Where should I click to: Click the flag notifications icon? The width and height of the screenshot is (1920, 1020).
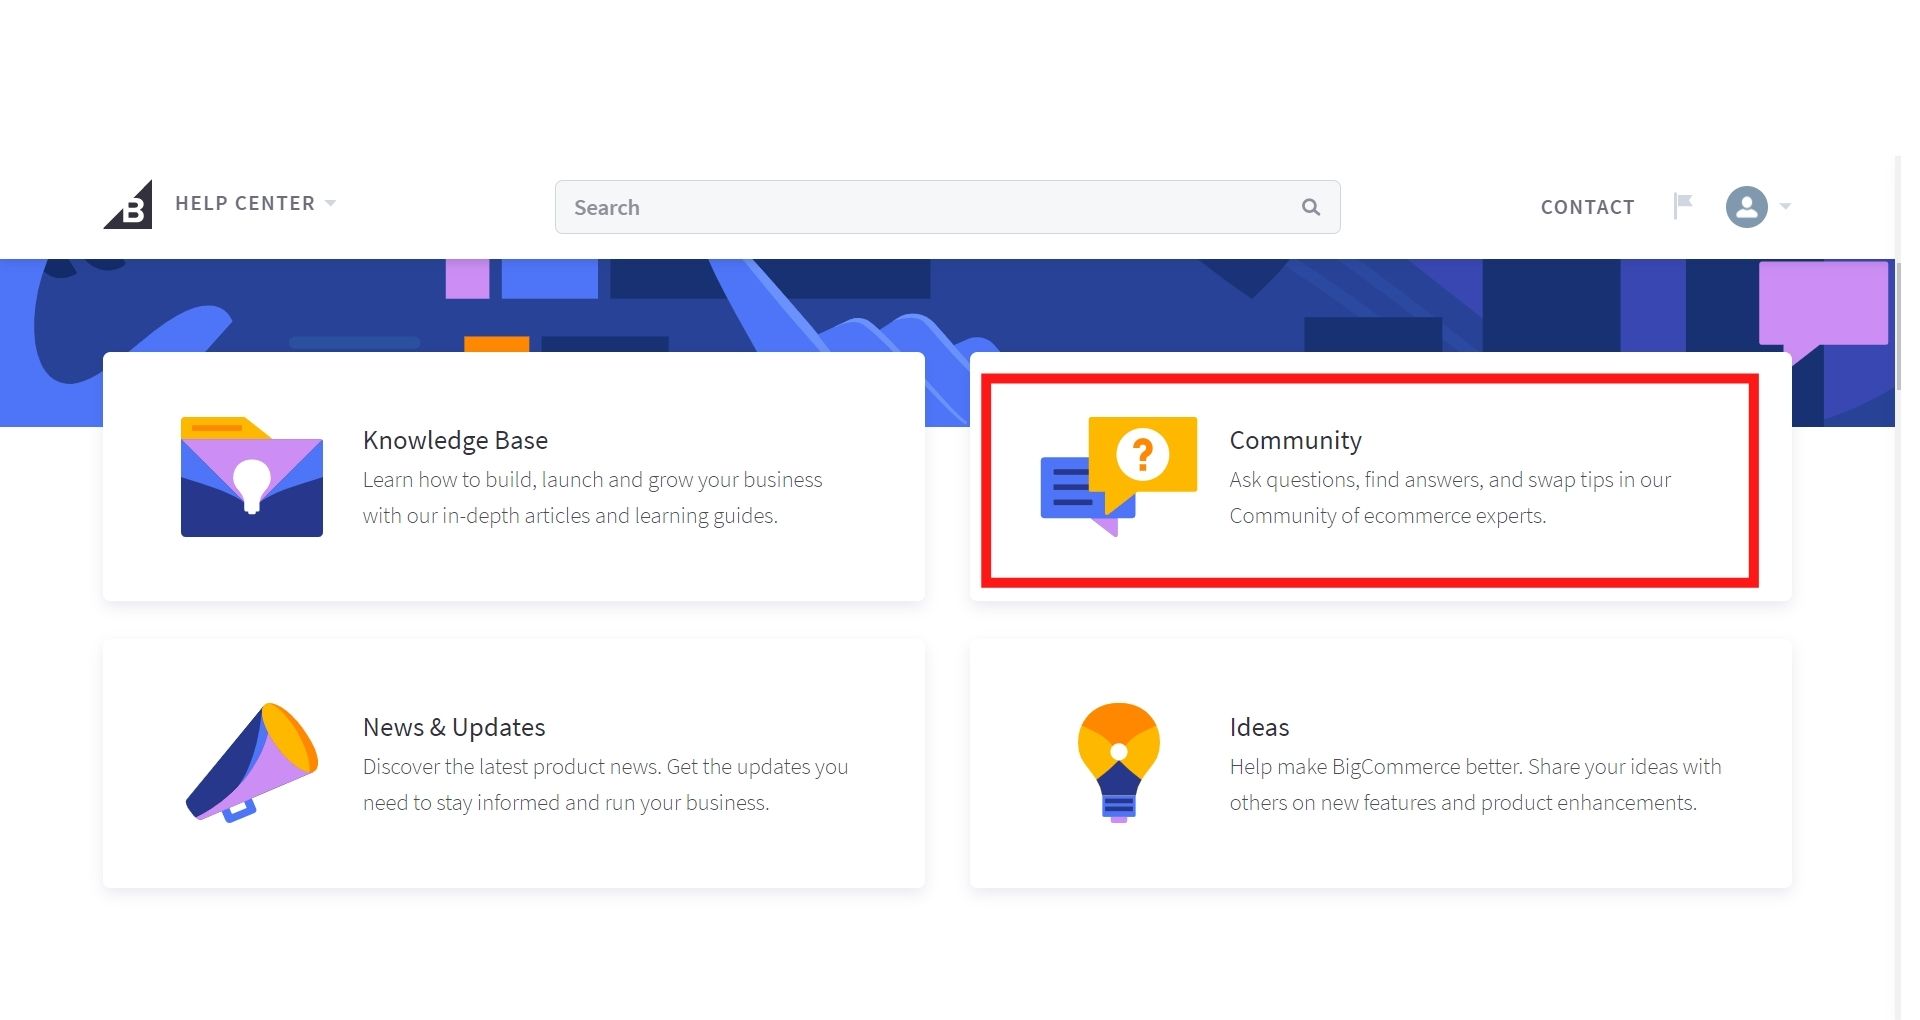[1683, 206]
